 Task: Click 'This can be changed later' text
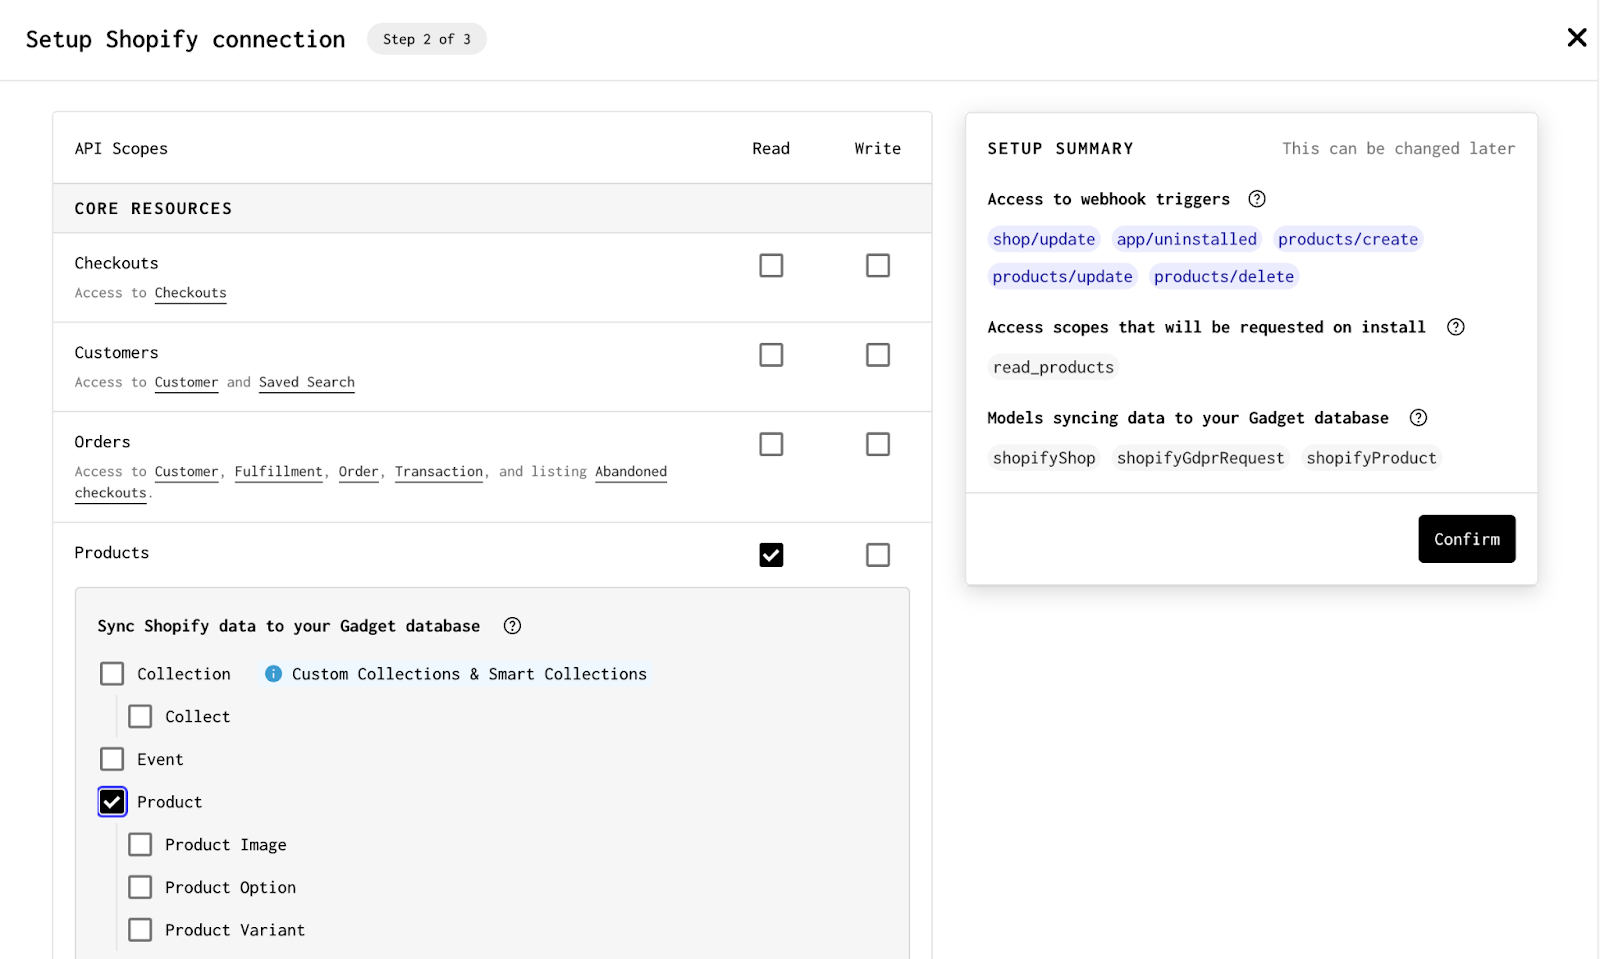click(1398, 148)
